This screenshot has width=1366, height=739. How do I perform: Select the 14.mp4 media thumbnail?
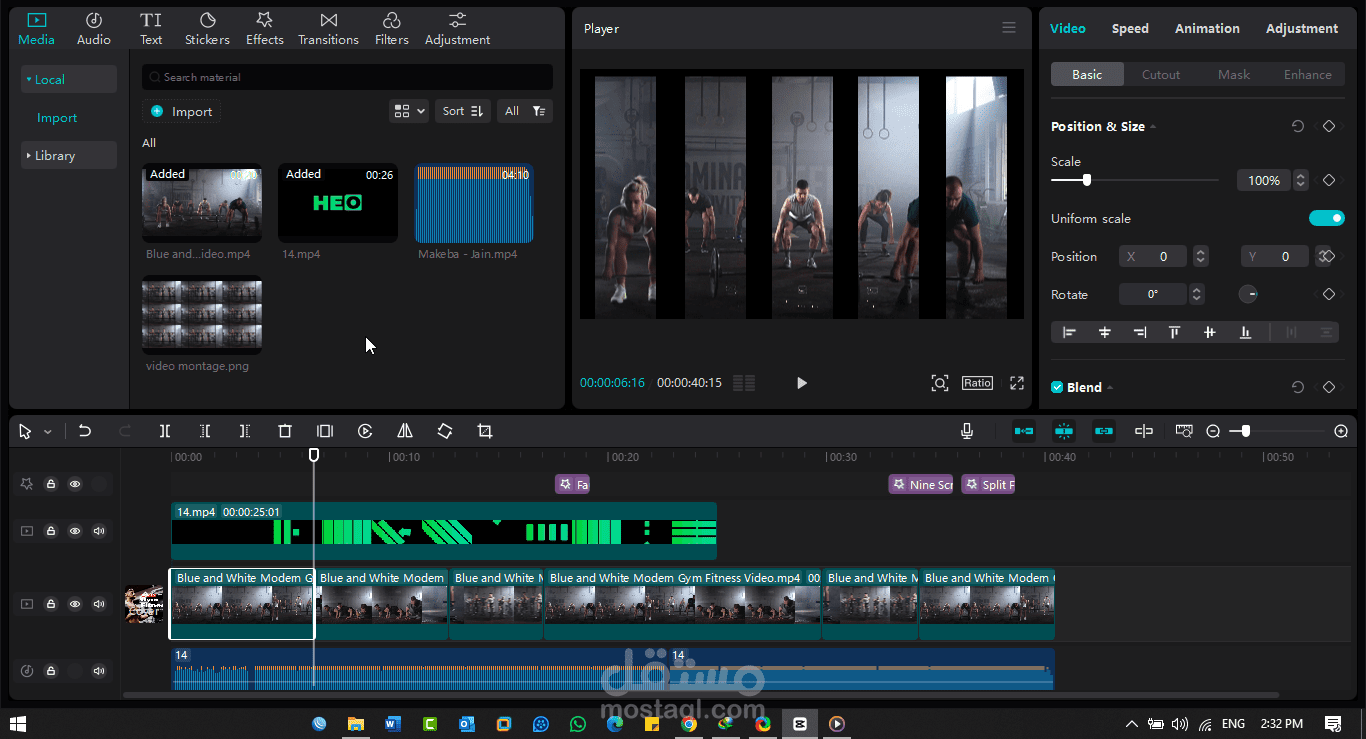click(x=338, y=204)
